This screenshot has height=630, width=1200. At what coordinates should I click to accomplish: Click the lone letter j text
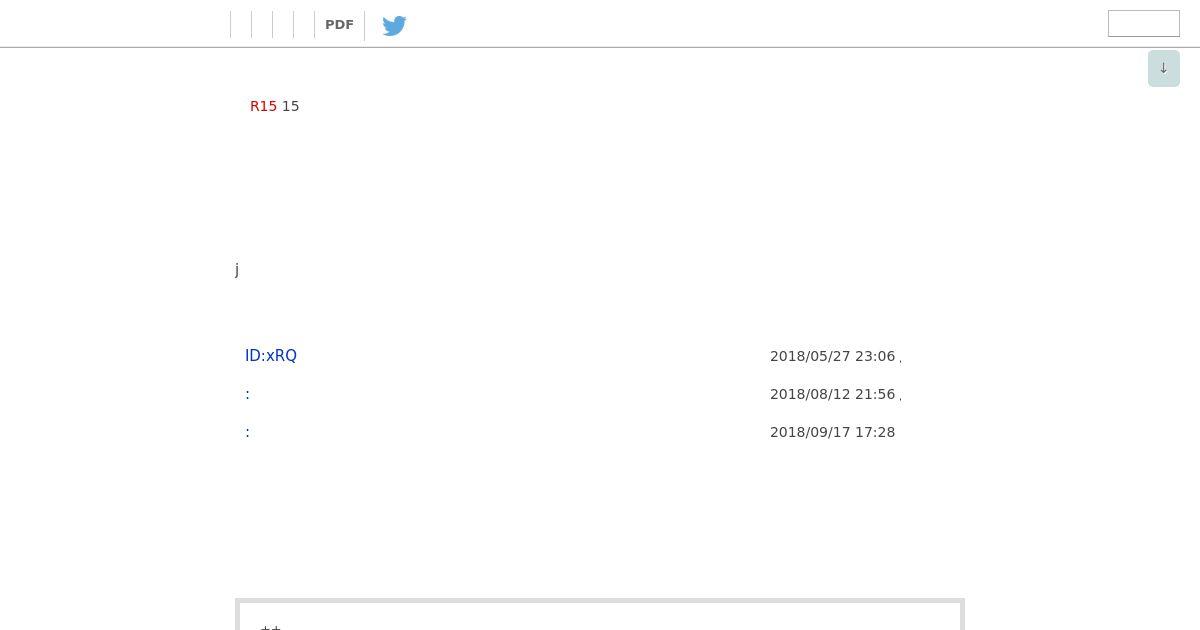(x=237, y=269)
